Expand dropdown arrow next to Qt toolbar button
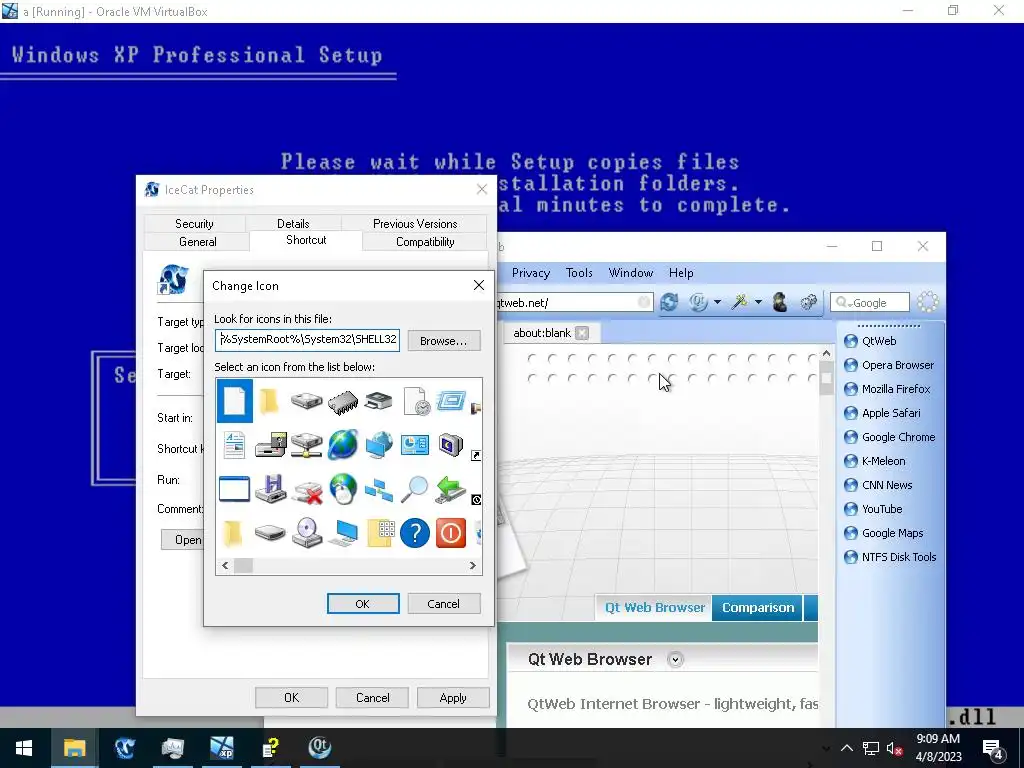This screenshot has height=768, width=1024. 717,302
